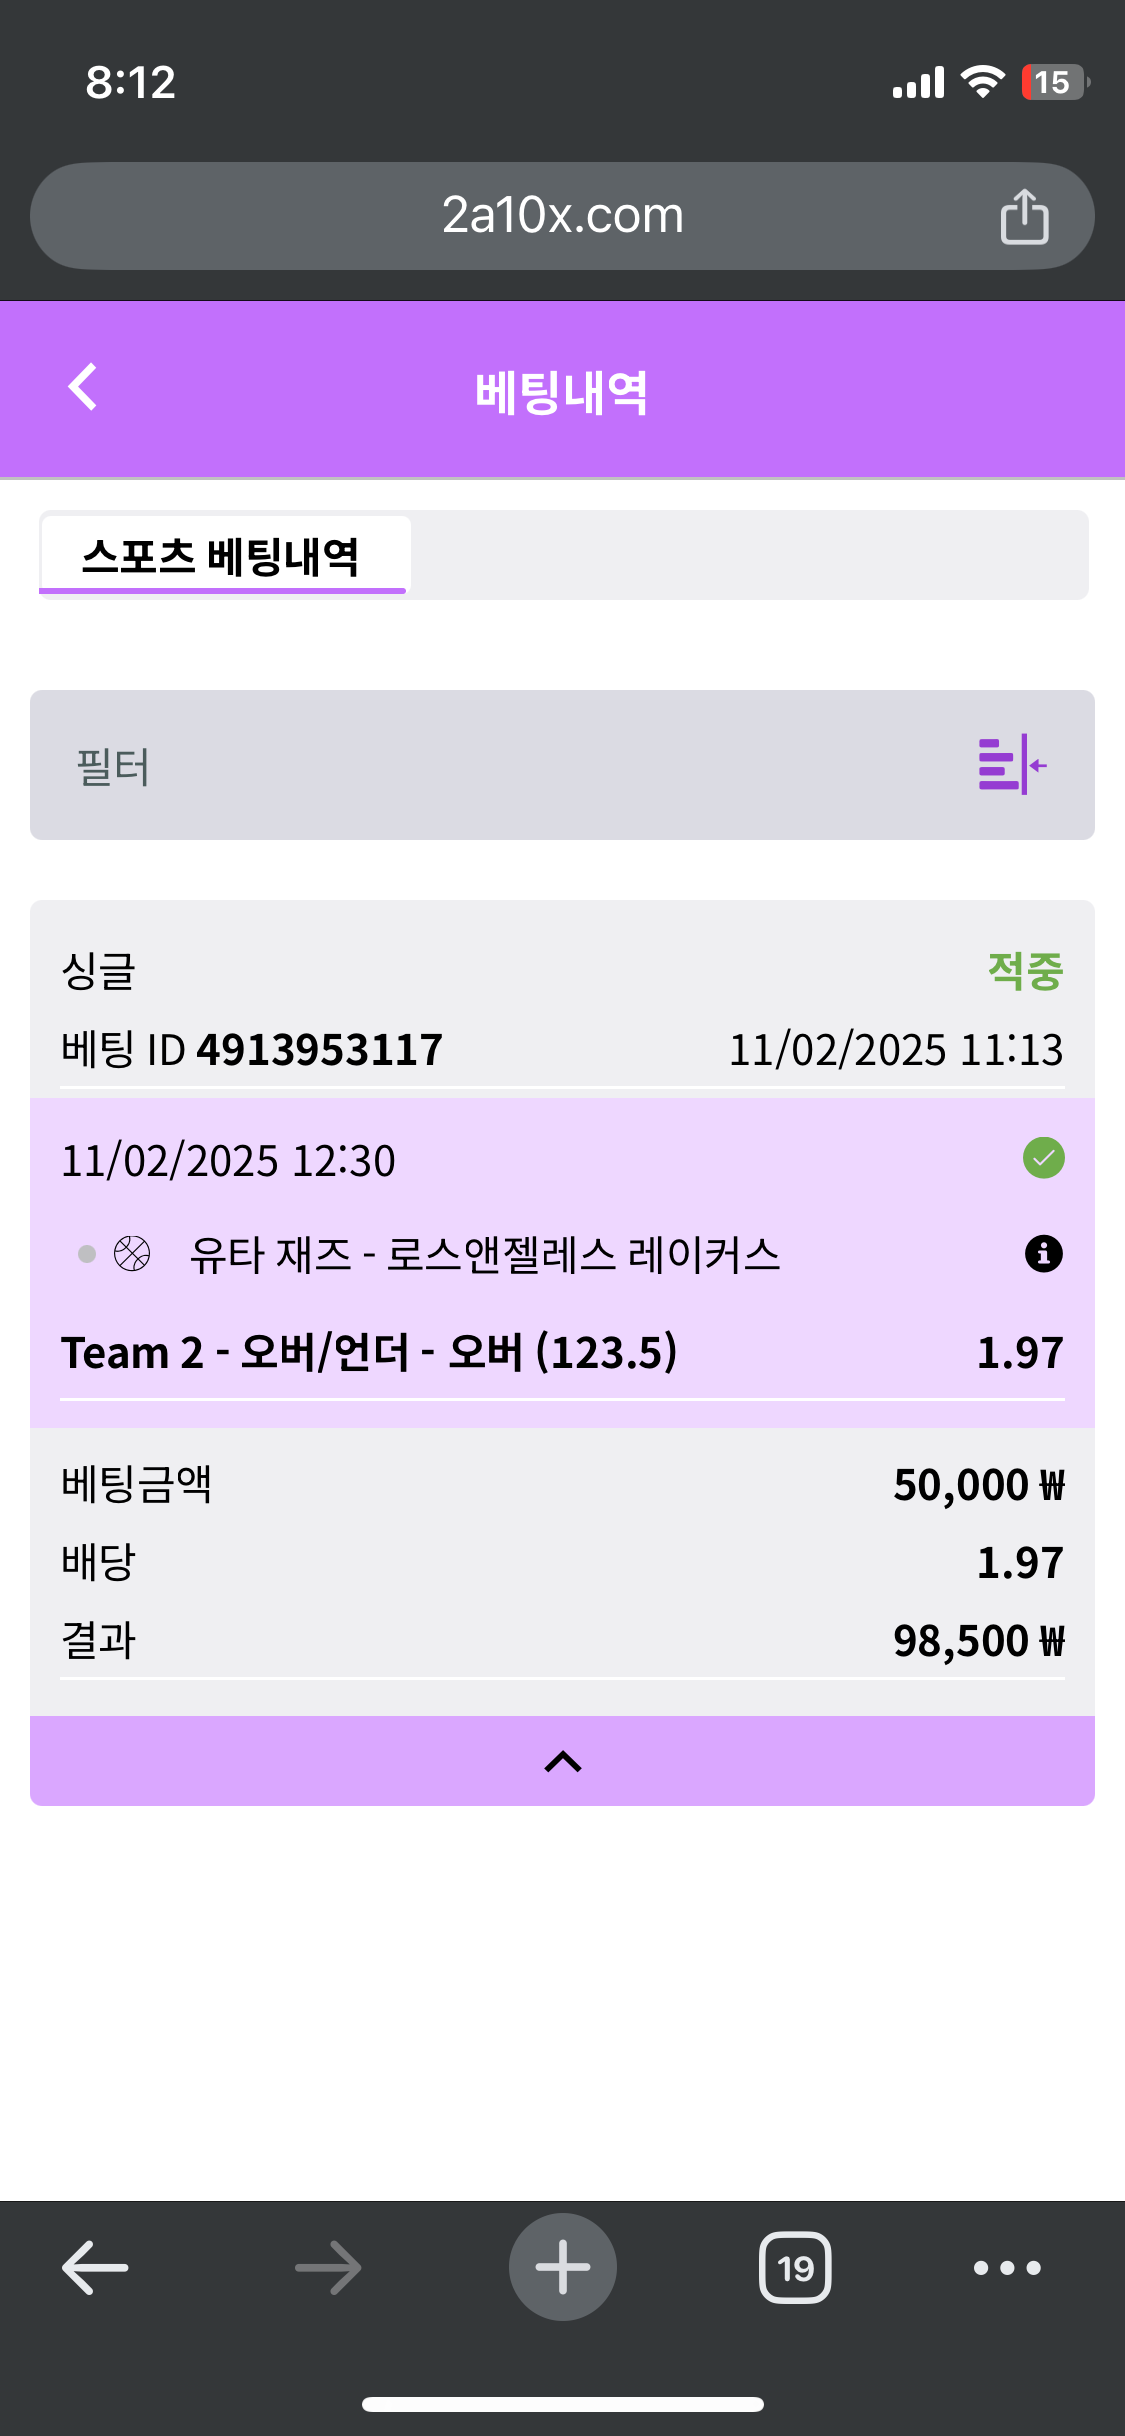Viewport: 1125px width, 2436px height.
Task: Tap the 유타 재즈 - 로스앤젤레스 레이커스 match
Action: pyautogui.click(x=484, y=1254)
